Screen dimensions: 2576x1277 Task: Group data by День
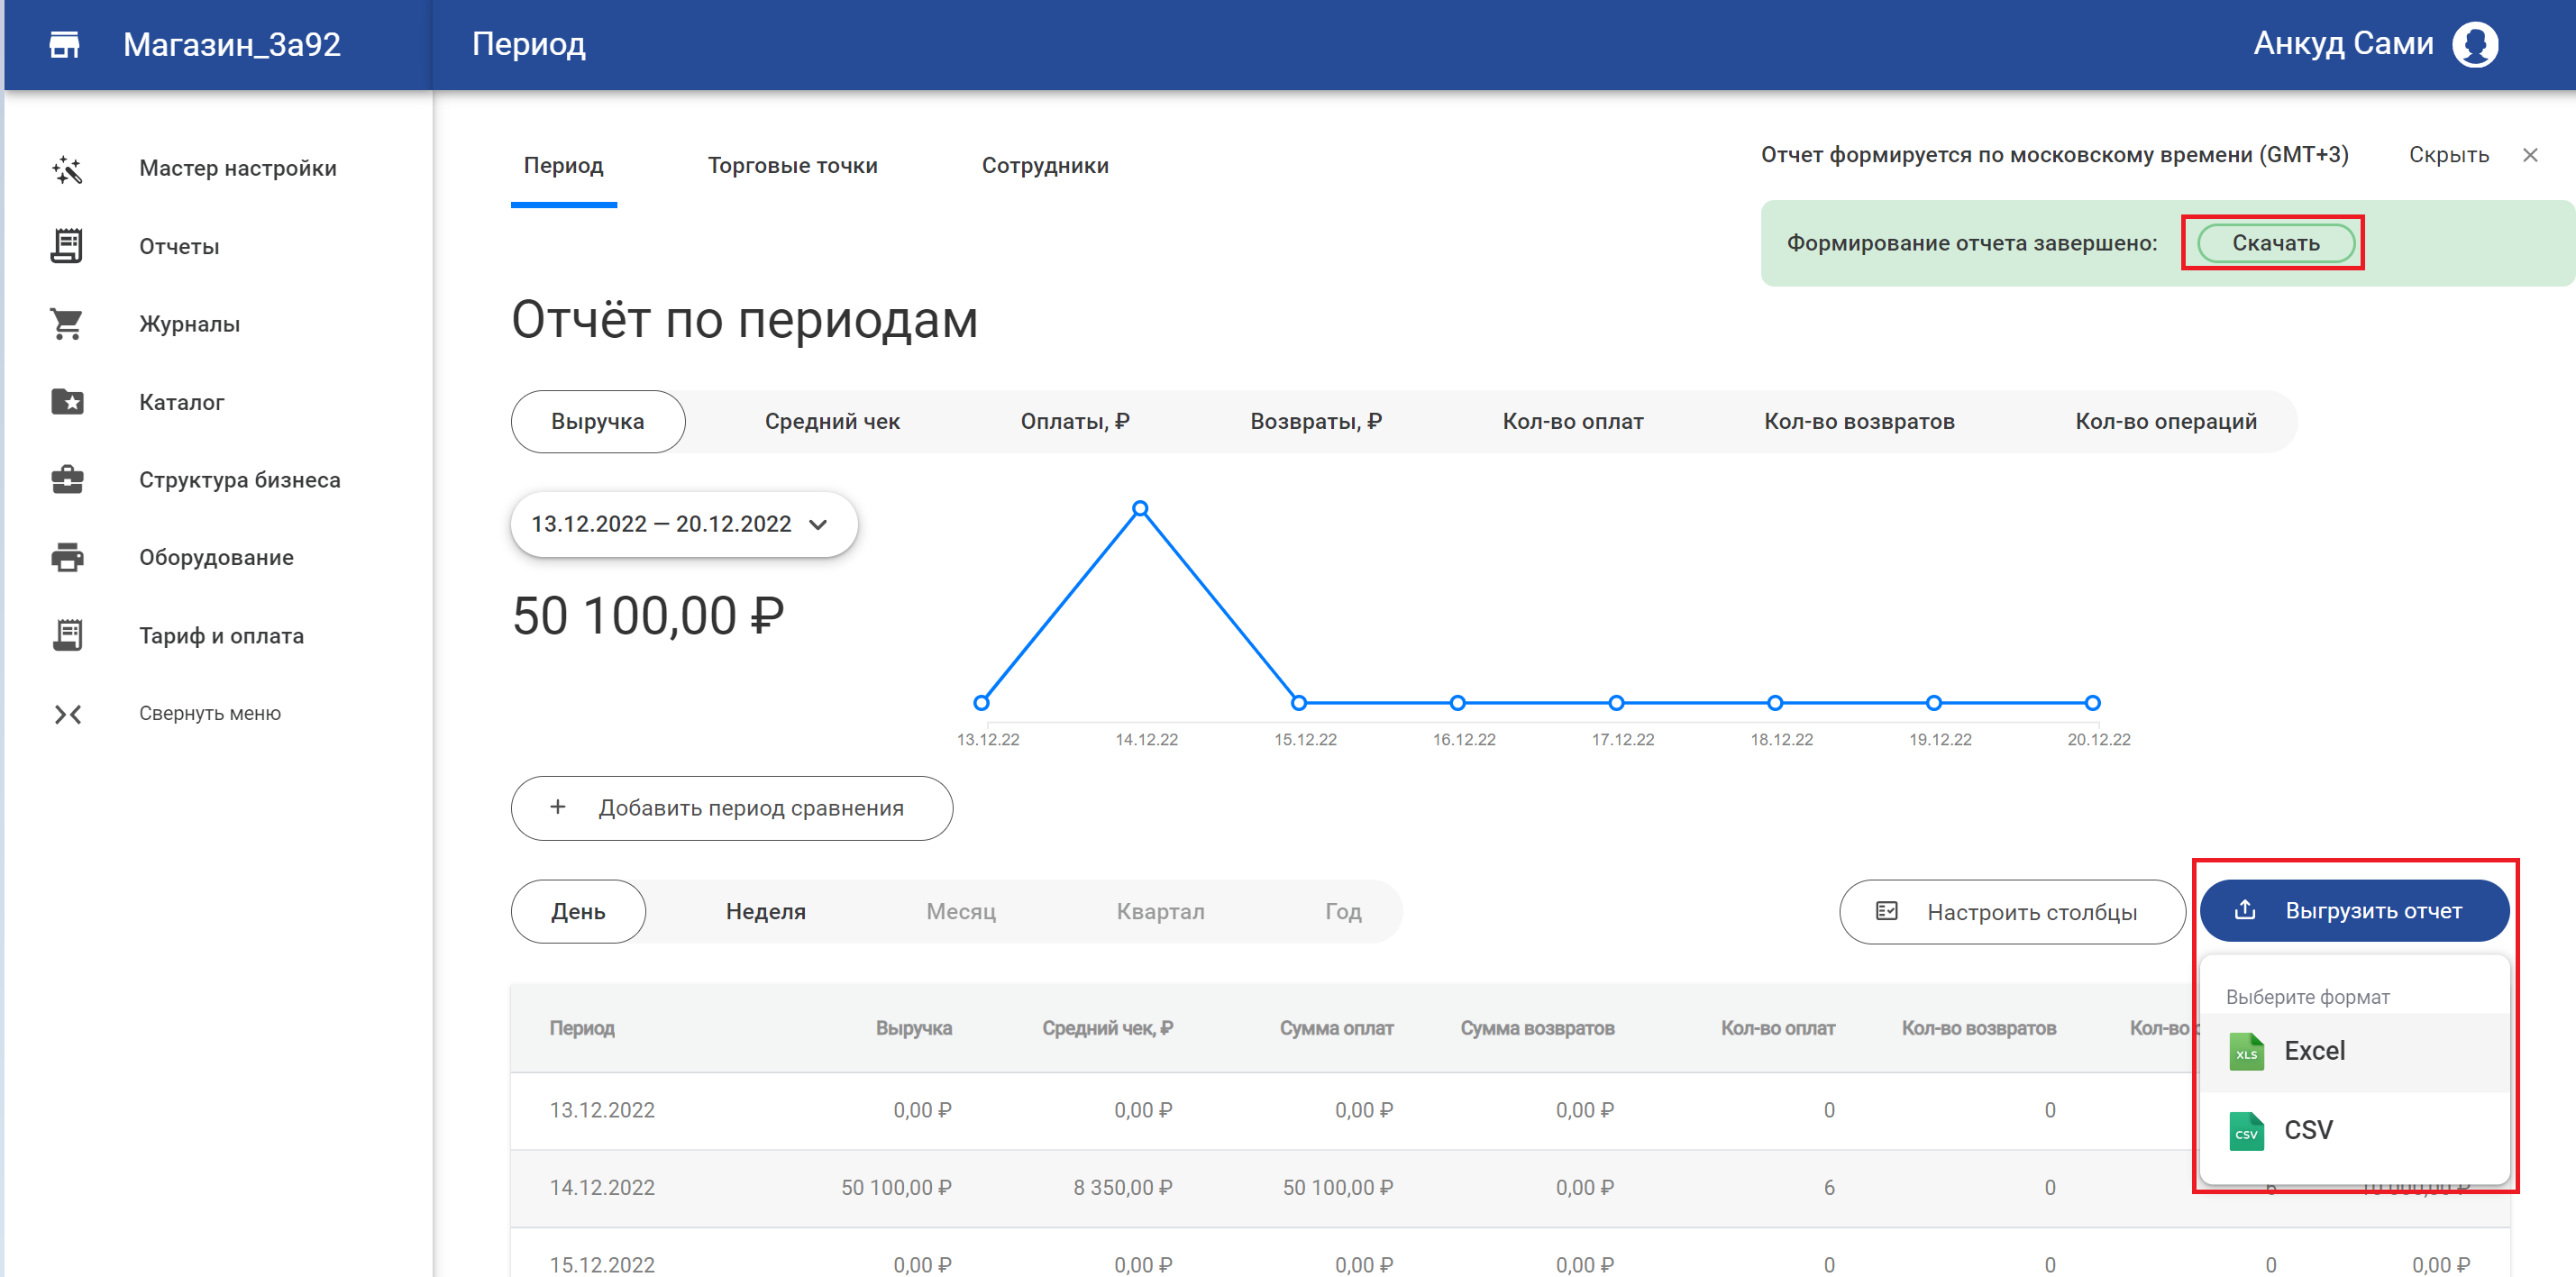(x=578, y=912)
